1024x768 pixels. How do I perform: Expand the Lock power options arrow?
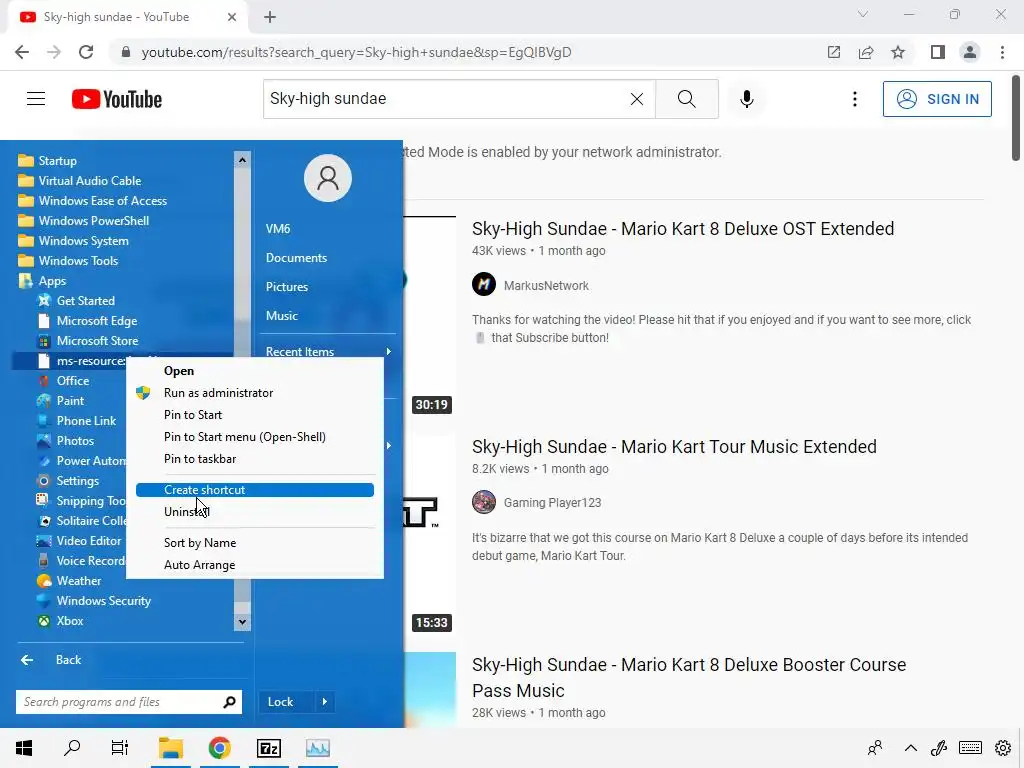coord(325,702)
